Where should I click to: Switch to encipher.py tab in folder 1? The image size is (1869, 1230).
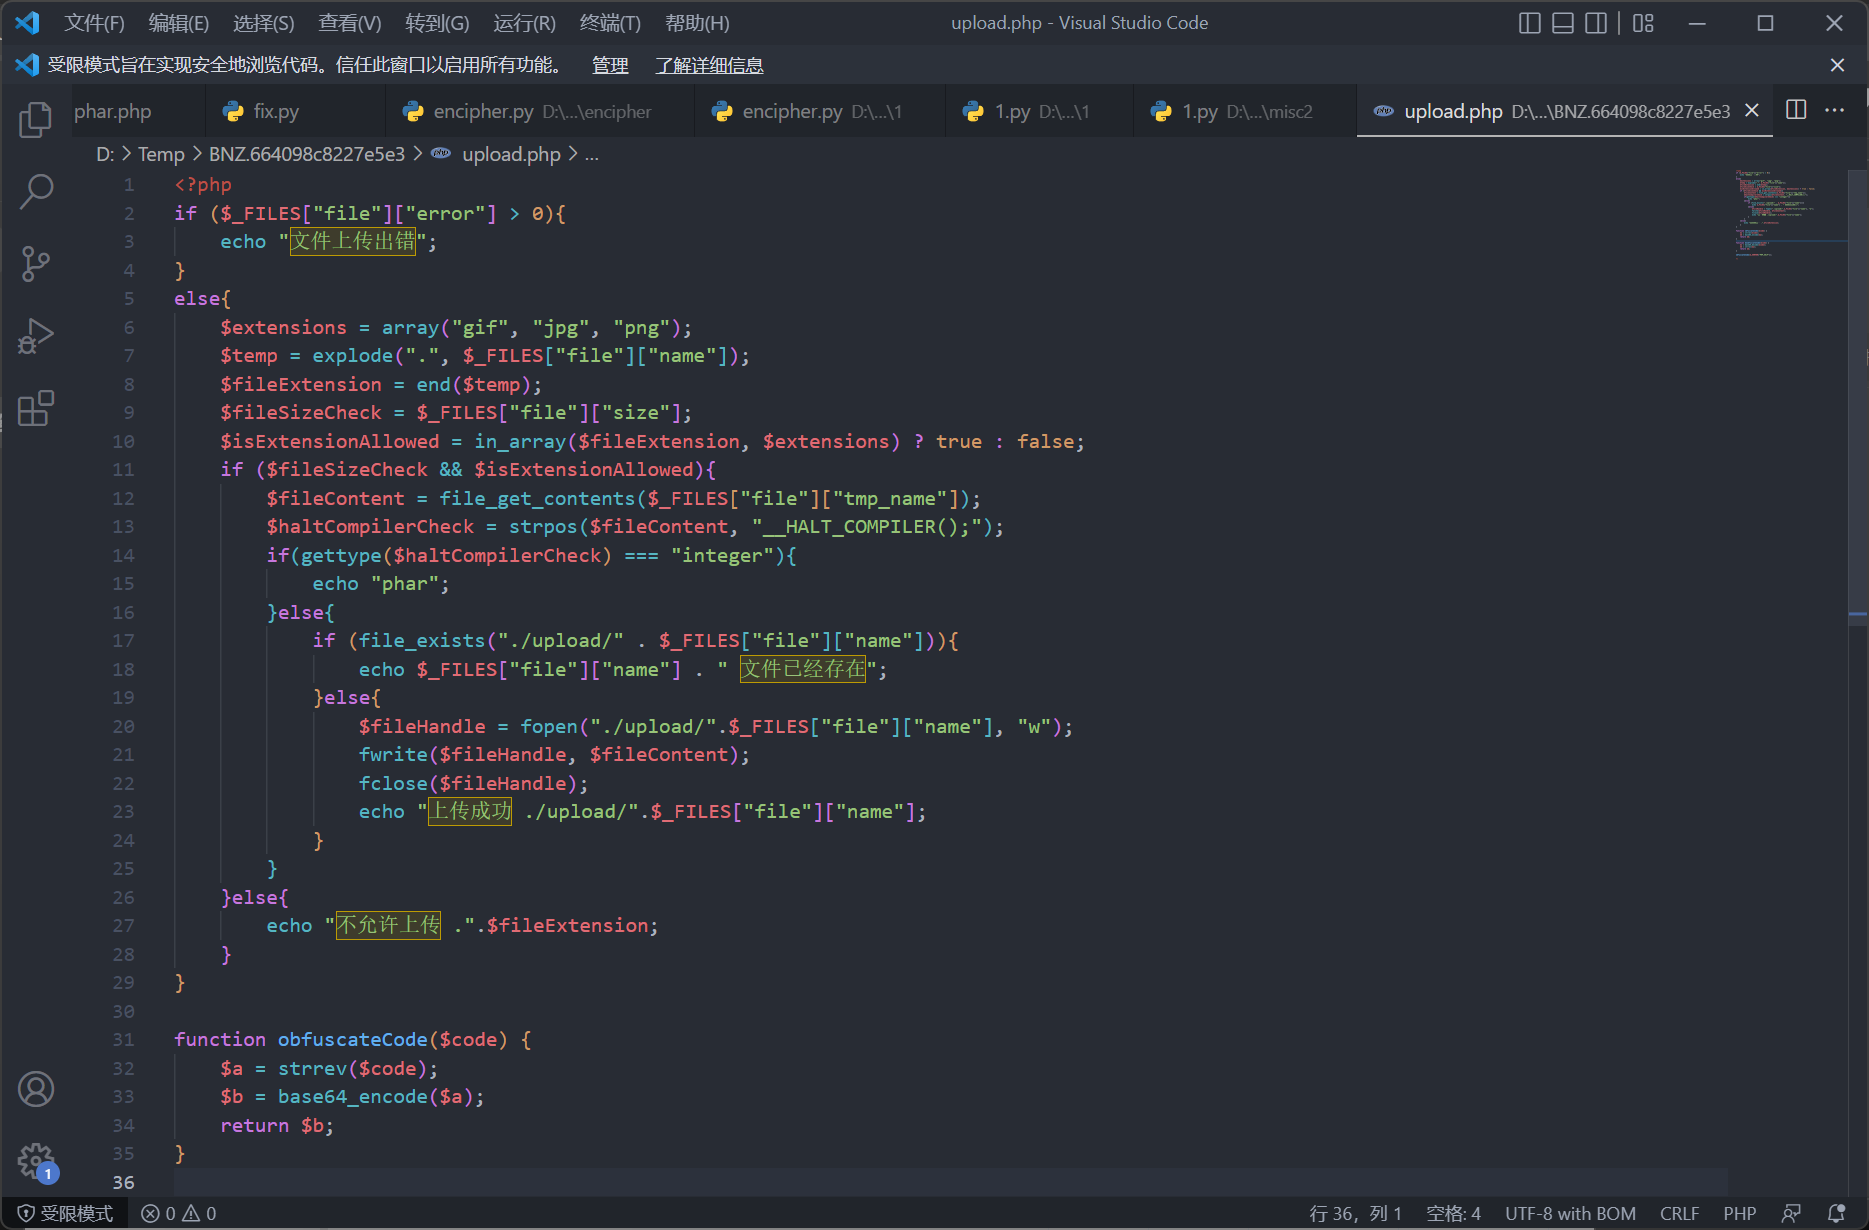coord(820,111)
